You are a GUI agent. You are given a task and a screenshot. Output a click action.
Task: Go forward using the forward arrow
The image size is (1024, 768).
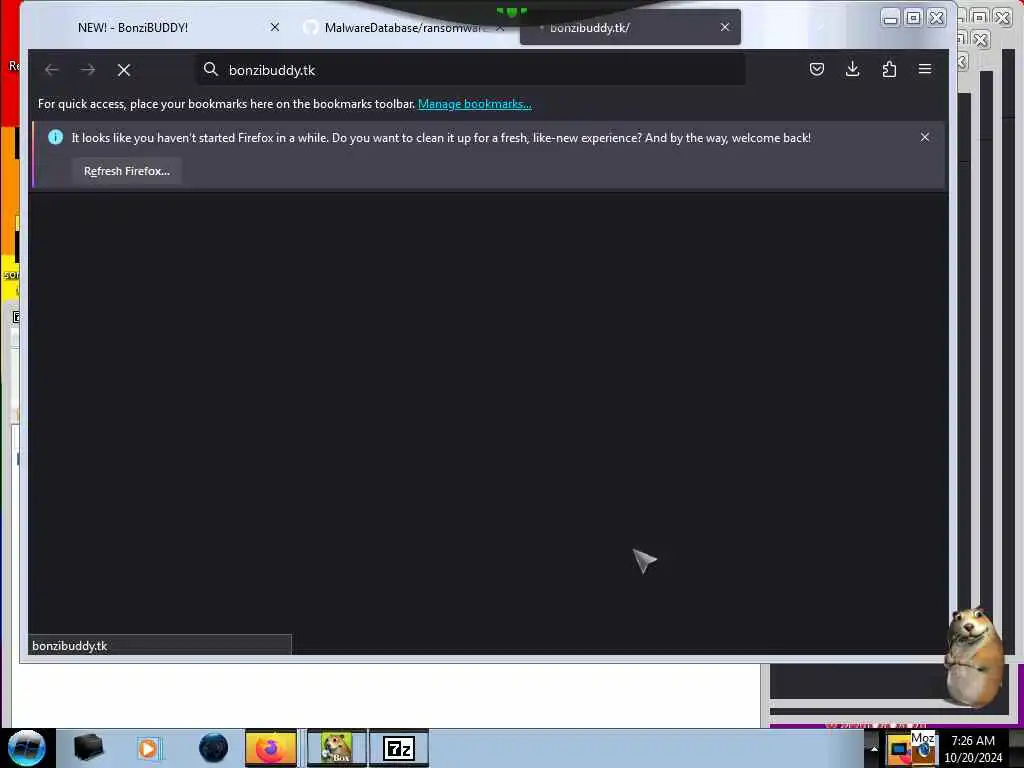[88, 69]
